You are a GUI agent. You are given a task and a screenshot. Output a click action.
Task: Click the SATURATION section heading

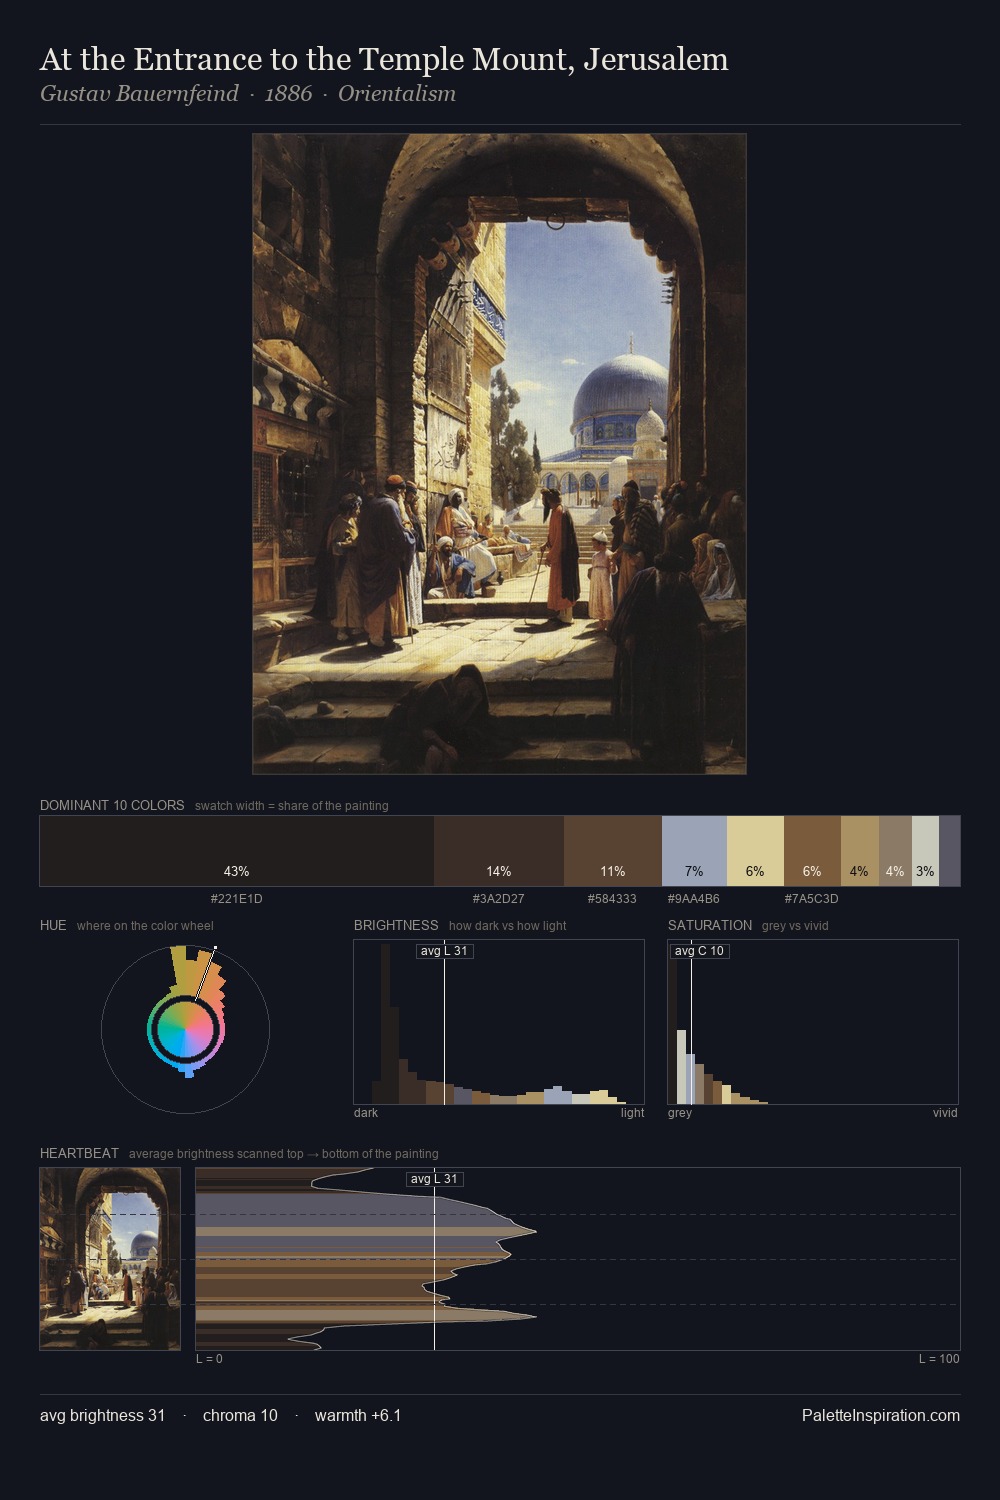pyautogui.click(x=710, y=925)
